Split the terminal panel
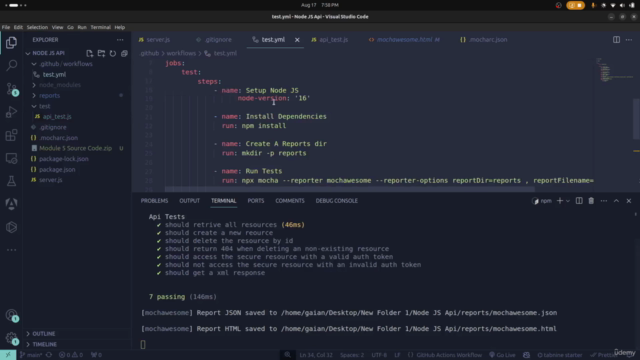This screenshot has height=360, width=640. tap(579, 201)
